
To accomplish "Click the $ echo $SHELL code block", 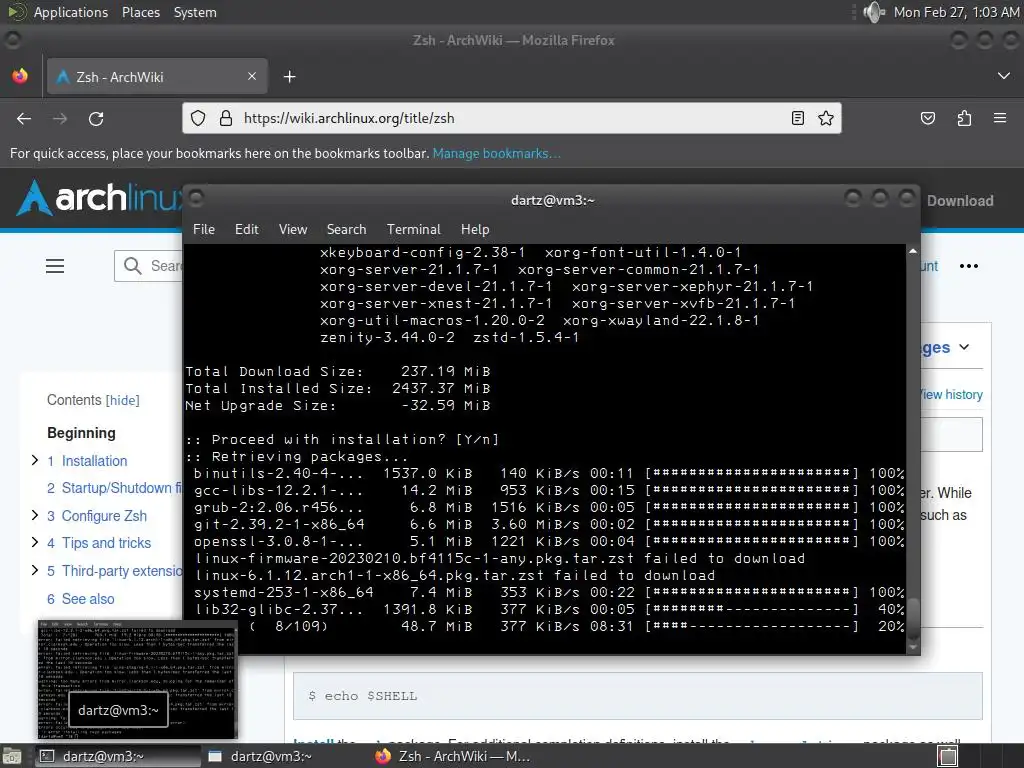I will coord(637,696).
